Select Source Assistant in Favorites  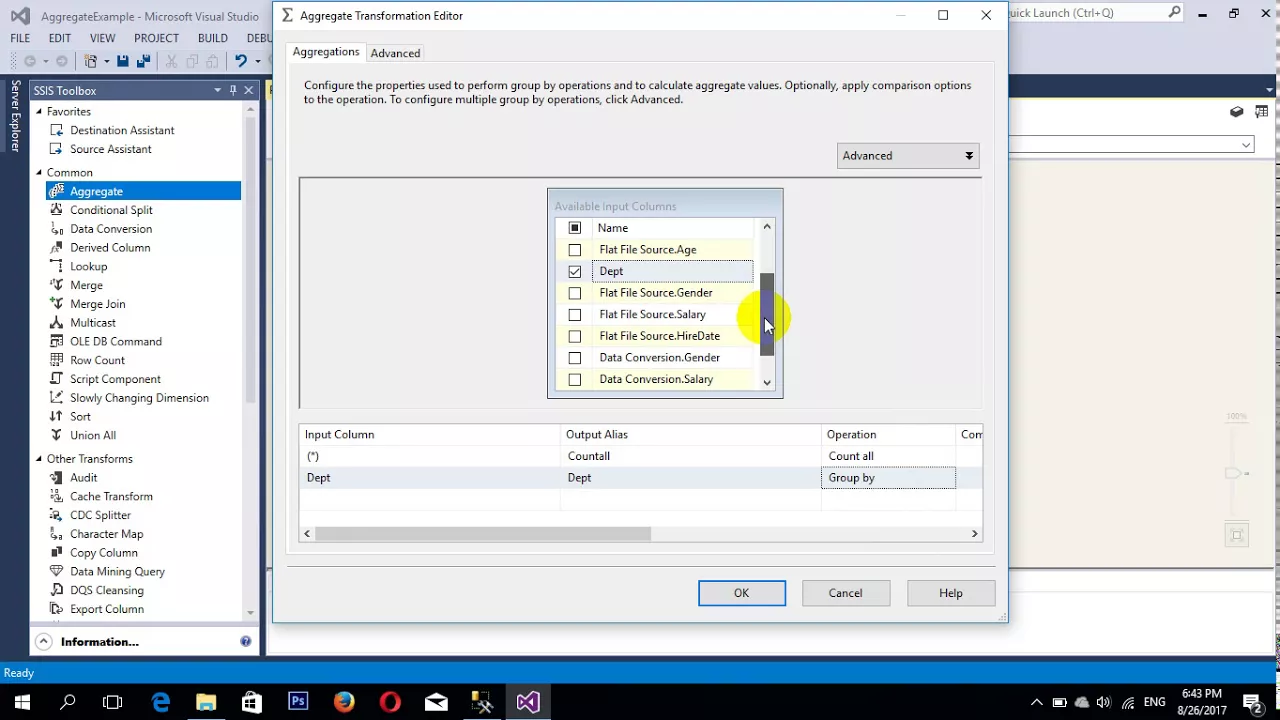[110, 149]
